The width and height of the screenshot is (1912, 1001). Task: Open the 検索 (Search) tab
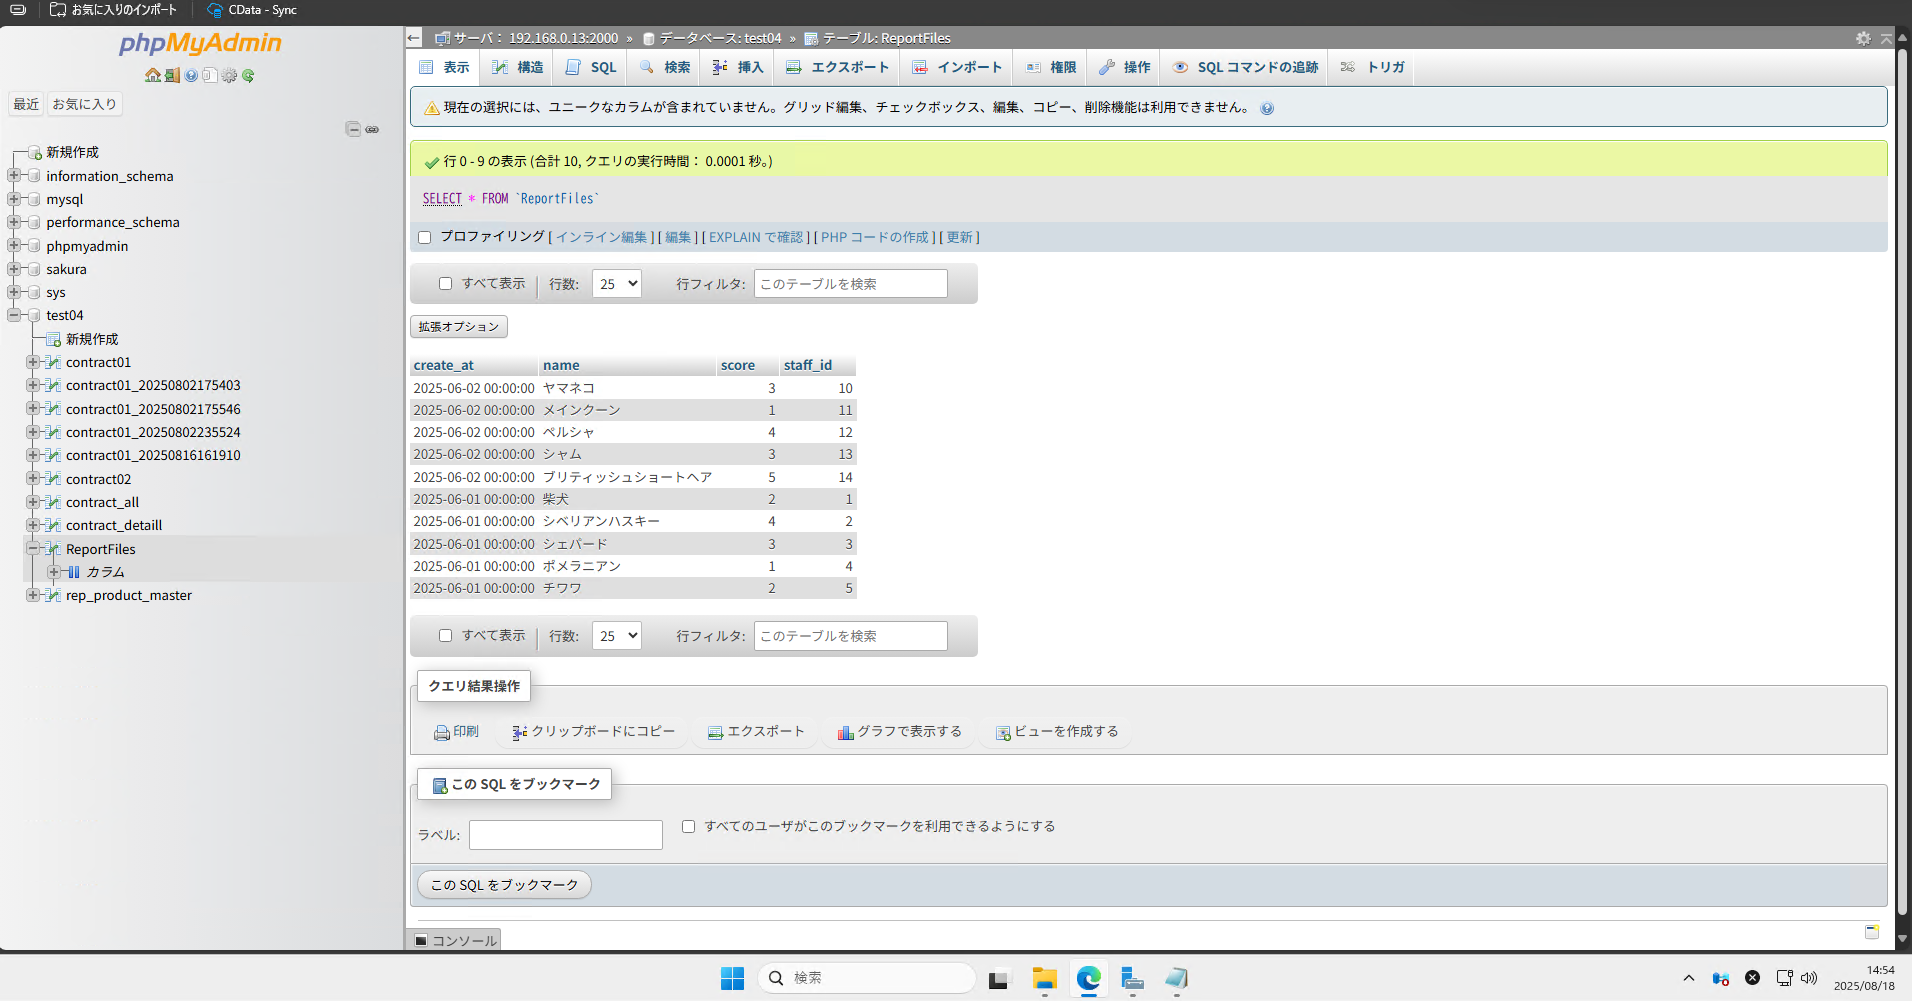tap(665, 68)
